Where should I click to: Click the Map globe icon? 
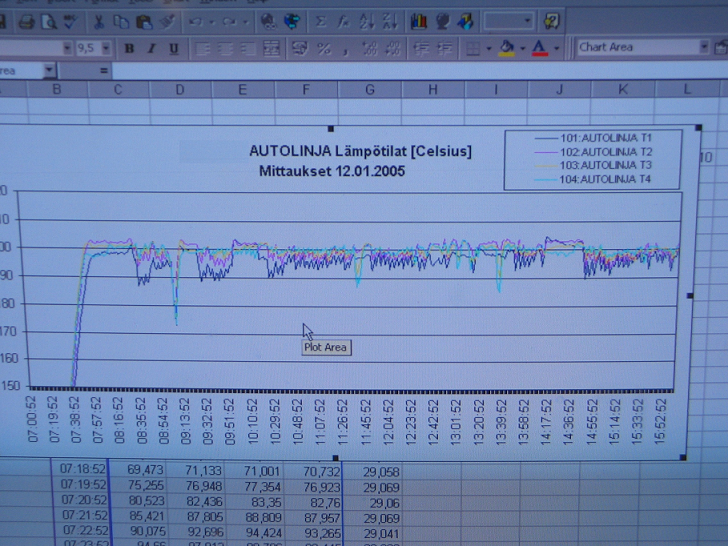point(442,21)
